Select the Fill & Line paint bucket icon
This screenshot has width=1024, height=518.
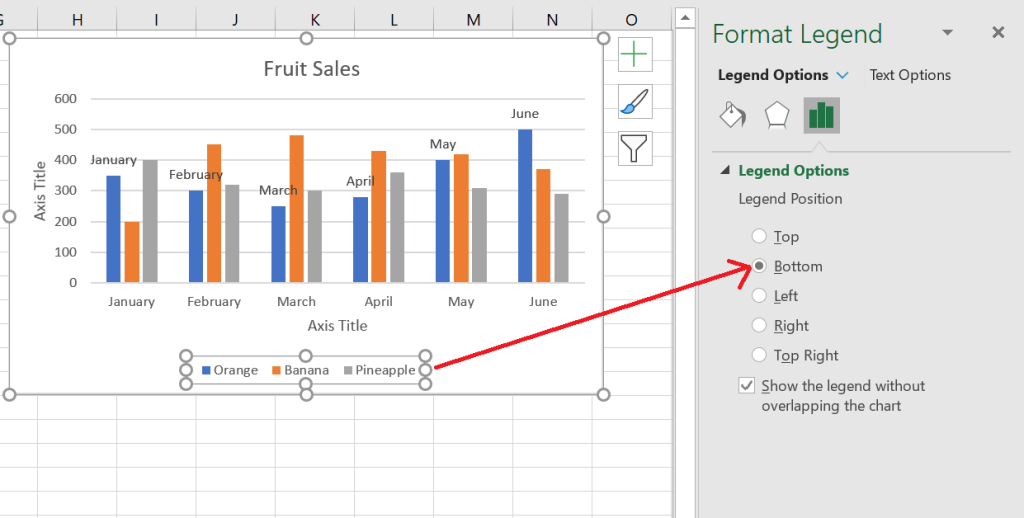[732, 115]
